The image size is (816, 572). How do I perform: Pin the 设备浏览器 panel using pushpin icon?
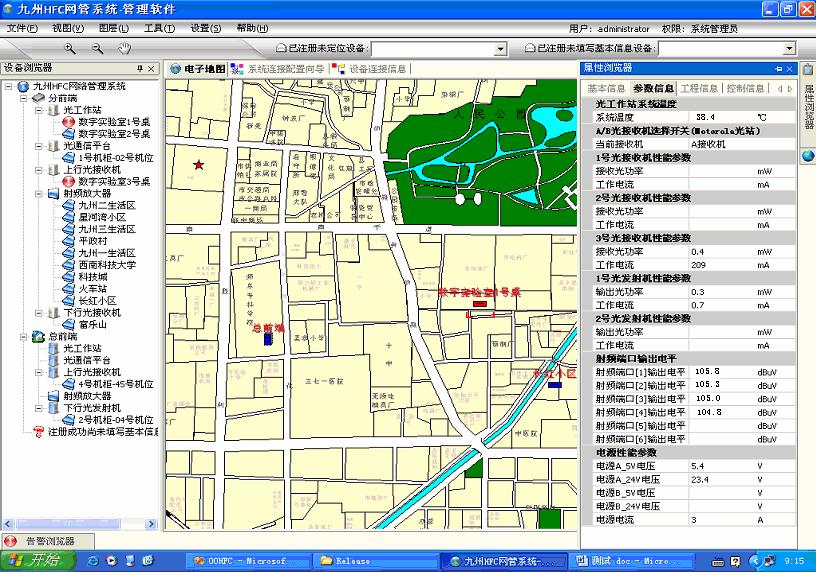point(140,68)
